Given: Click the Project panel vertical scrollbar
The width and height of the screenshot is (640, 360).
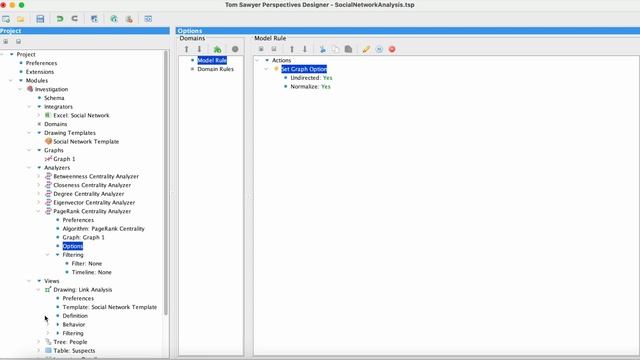Looking at the screenshot, I should coord(166,182).
